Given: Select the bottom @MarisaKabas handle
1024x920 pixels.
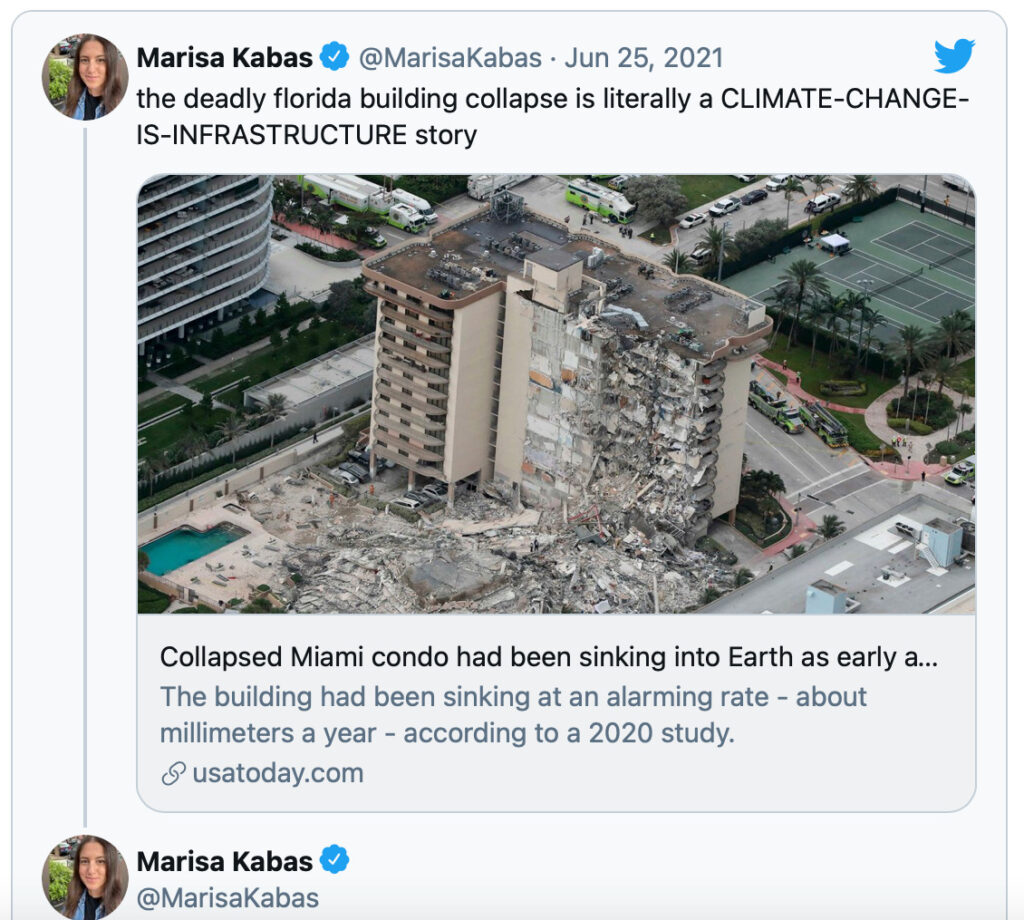Looking at the screenshot, I should pos(227,897).
